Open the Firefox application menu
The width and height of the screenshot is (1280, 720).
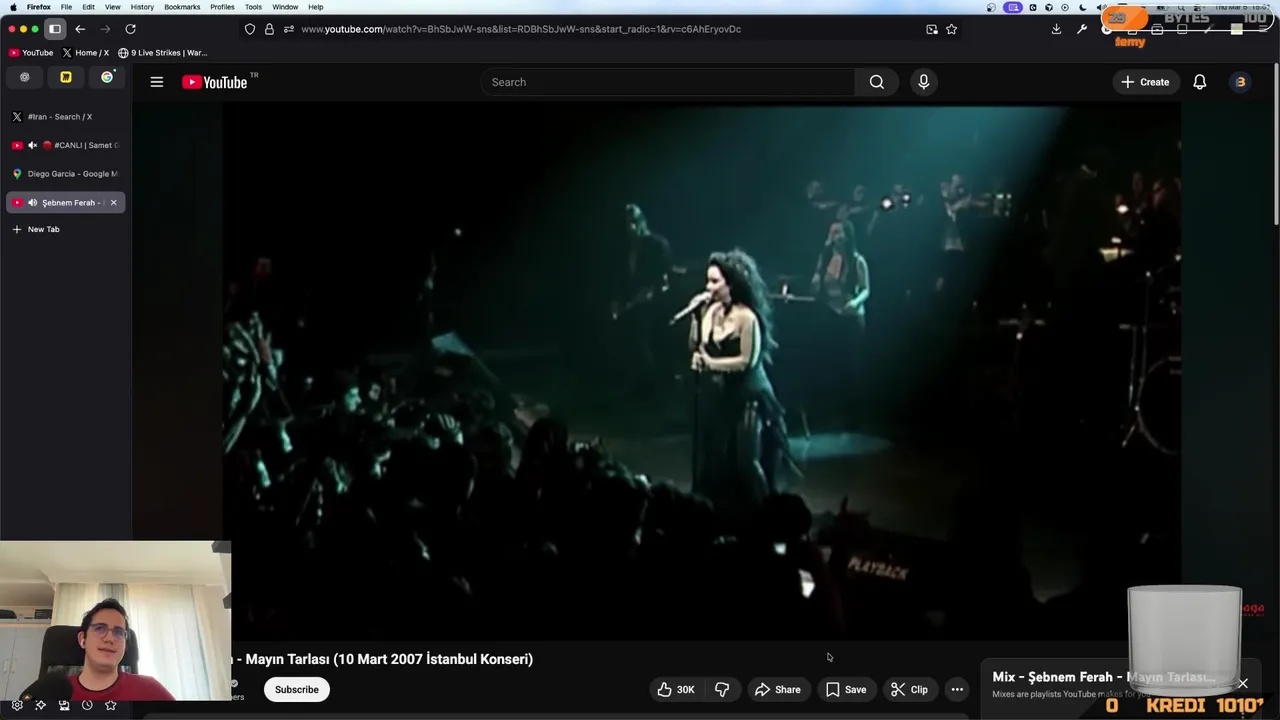39,7
